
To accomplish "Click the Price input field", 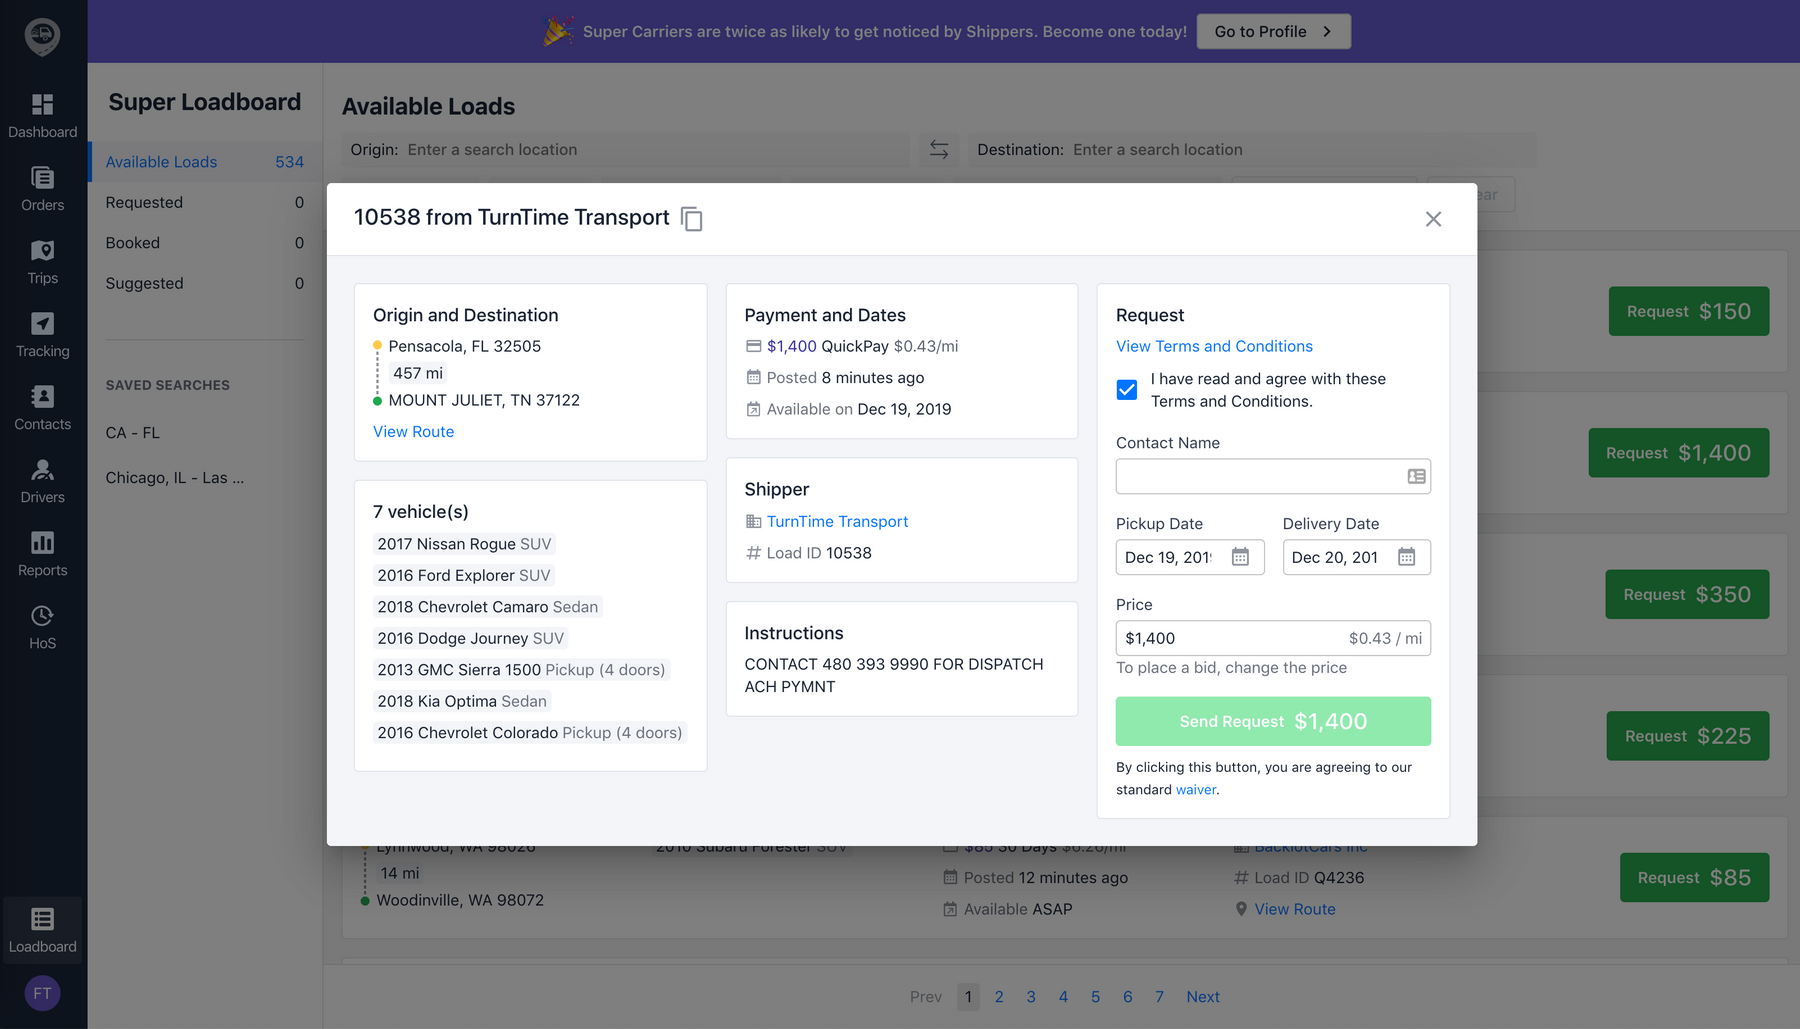I will pos(1273,638).
